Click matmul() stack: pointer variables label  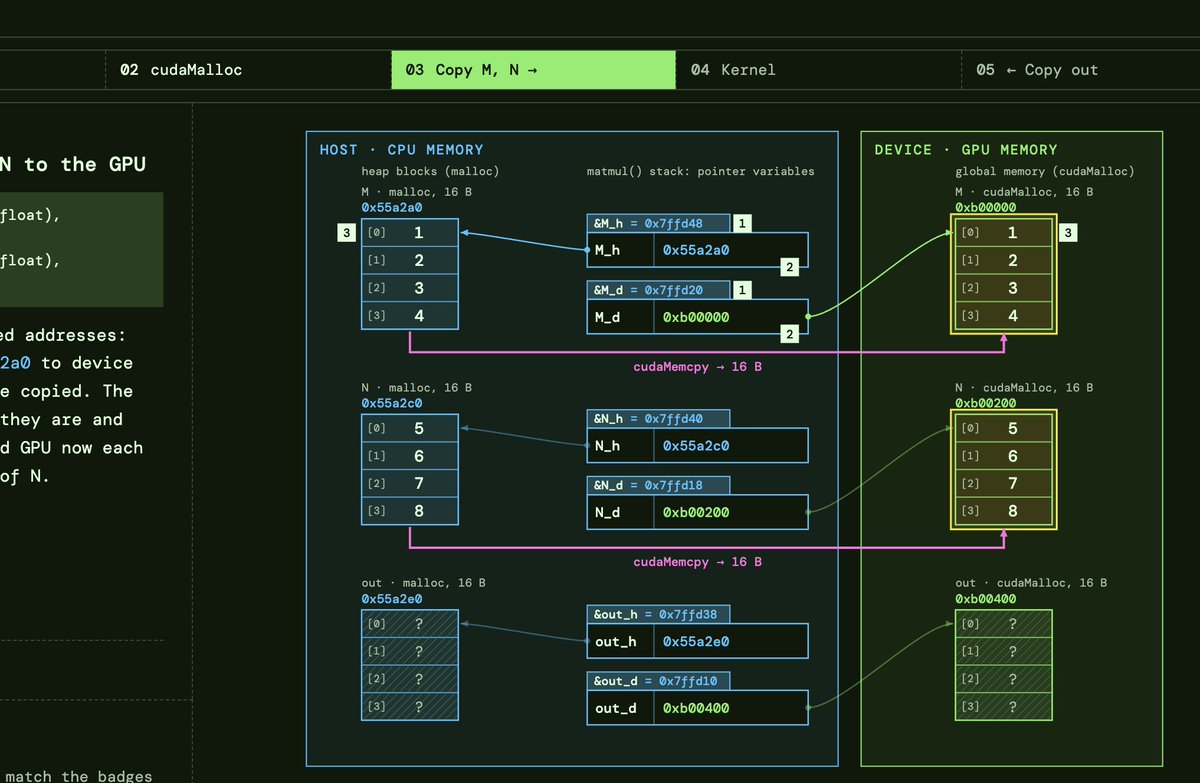click(700, 172)
